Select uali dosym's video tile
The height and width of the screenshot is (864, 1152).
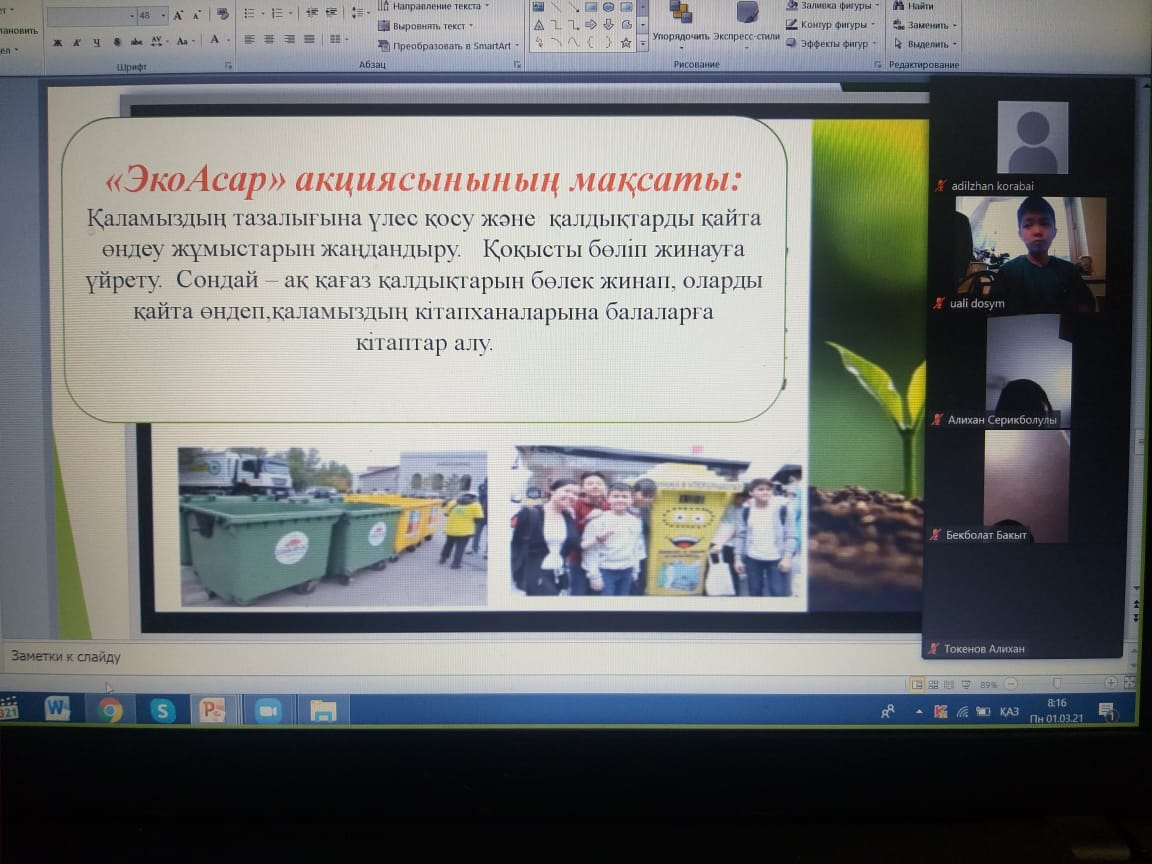tap(1031, 255)
